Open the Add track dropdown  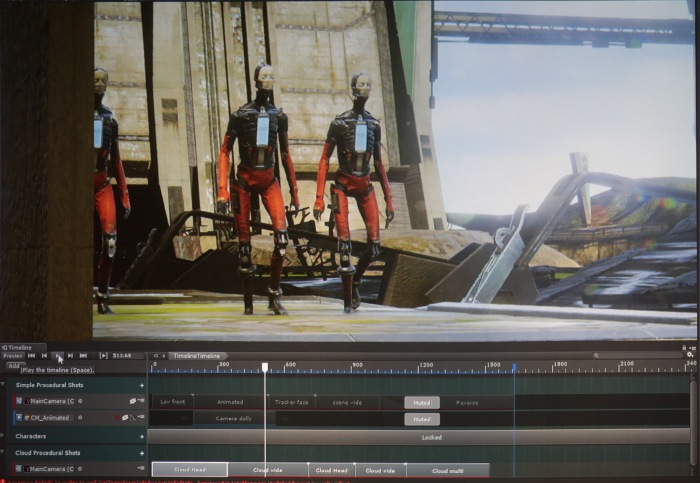(15, 366)
